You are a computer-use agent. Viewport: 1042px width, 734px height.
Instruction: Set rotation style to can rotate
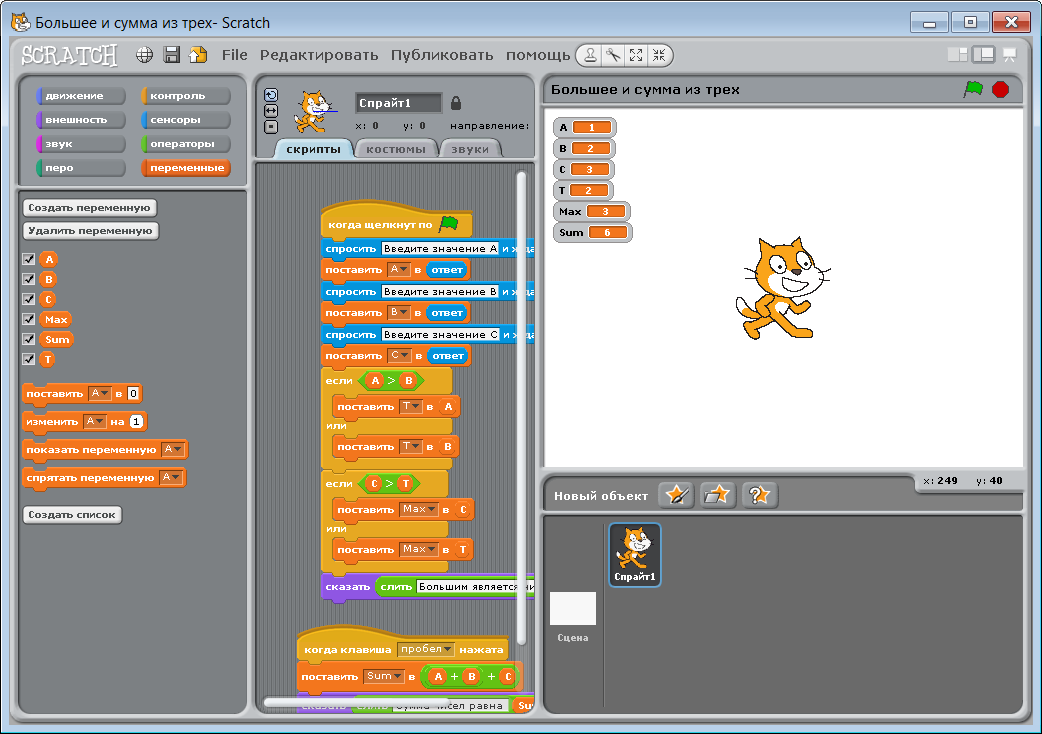[270, 95]
